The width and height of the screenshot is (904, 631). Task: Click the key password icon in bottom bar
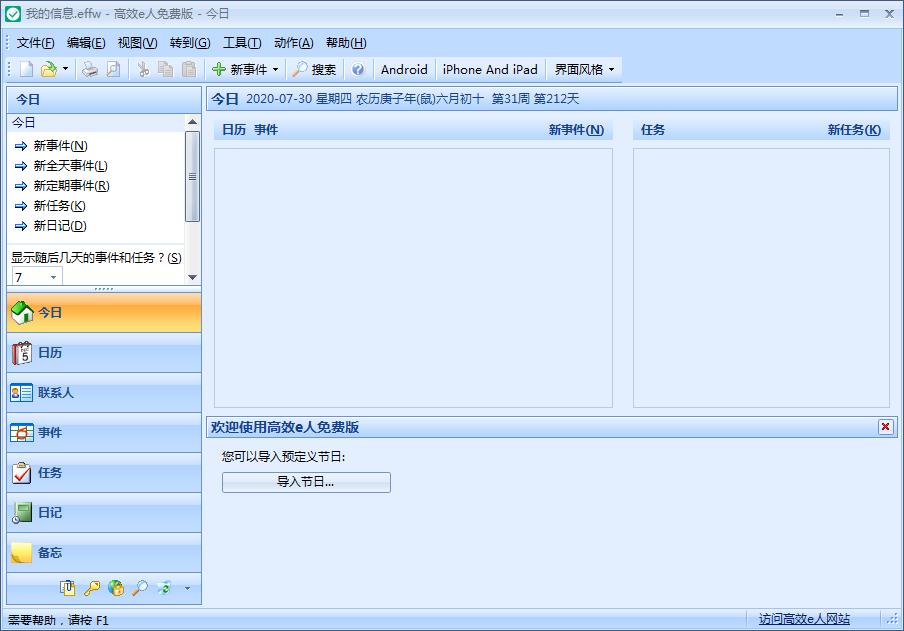[x=92, y=588]
